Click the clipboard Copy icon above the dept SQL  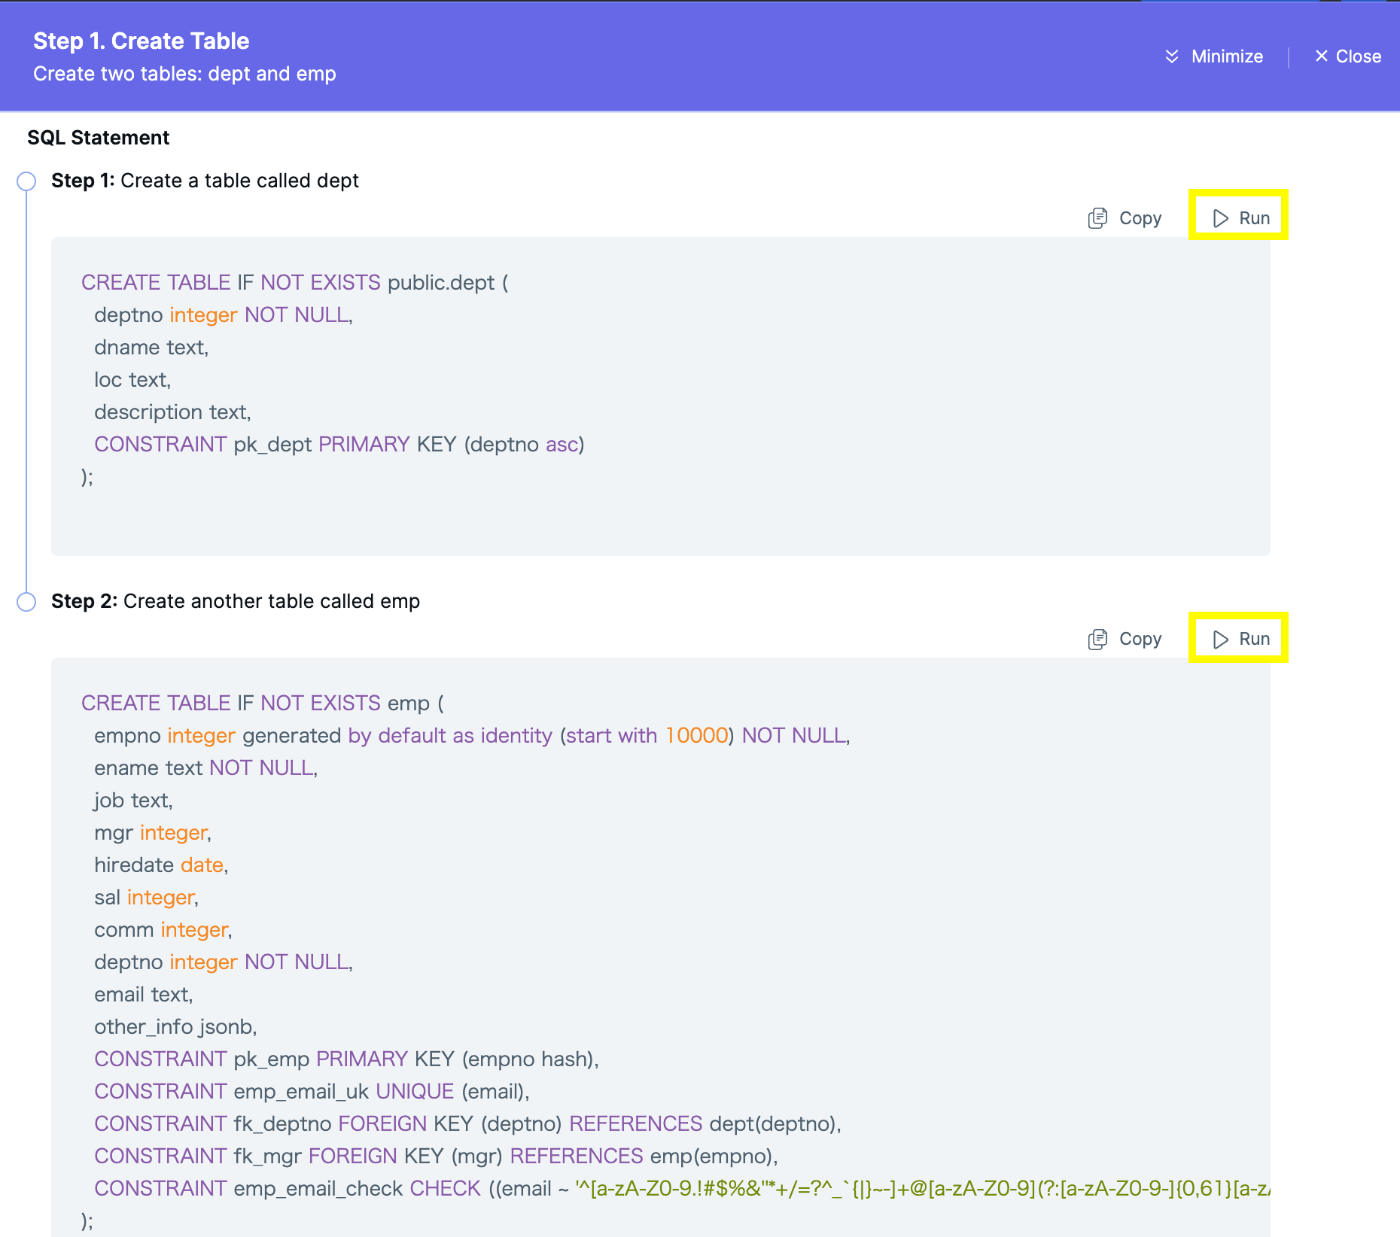point(1099,217)
